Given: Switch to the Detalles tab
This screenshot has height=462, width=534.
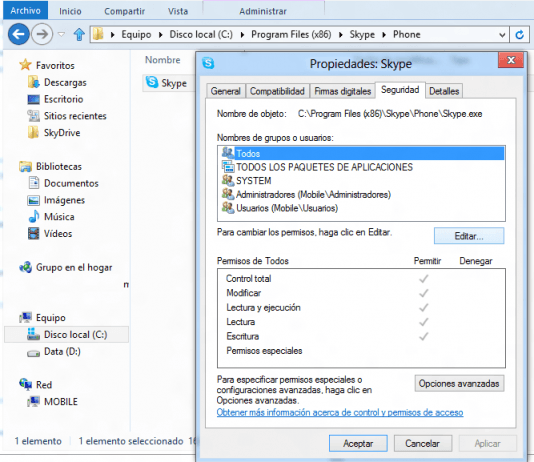Looking at the screenshot, I should (444, 91).
